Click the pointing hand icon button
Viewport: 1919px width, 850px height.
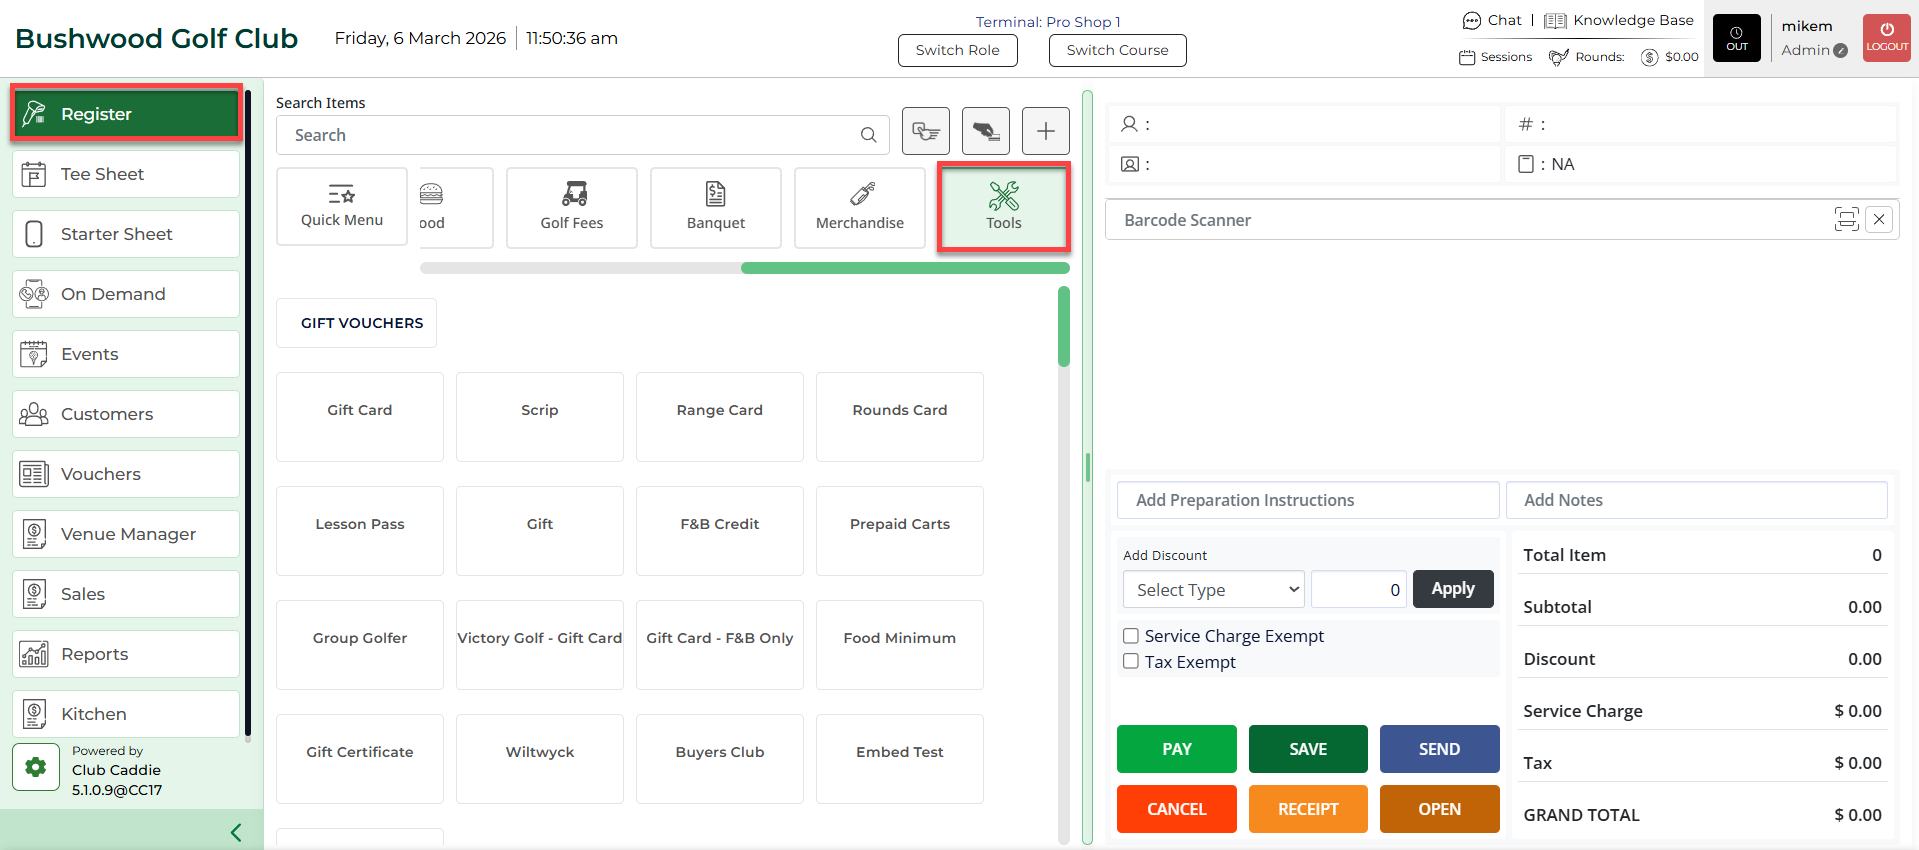(x=925, y=131)
